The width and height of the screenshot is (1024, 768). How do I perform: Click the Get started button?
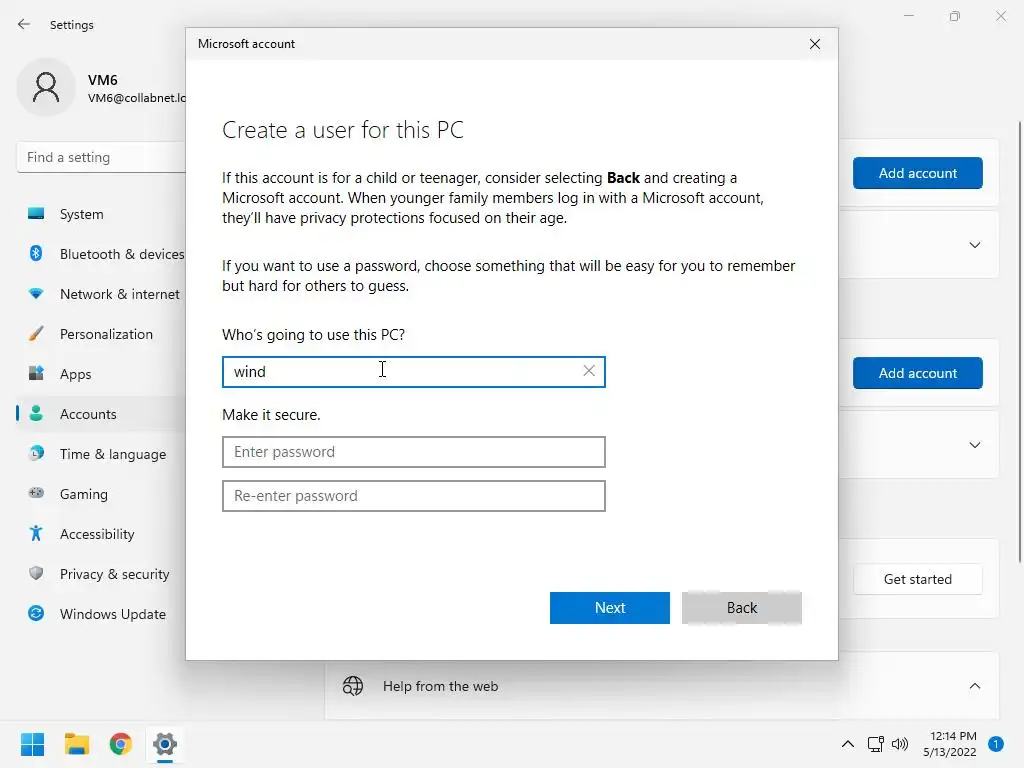(917, 579)
